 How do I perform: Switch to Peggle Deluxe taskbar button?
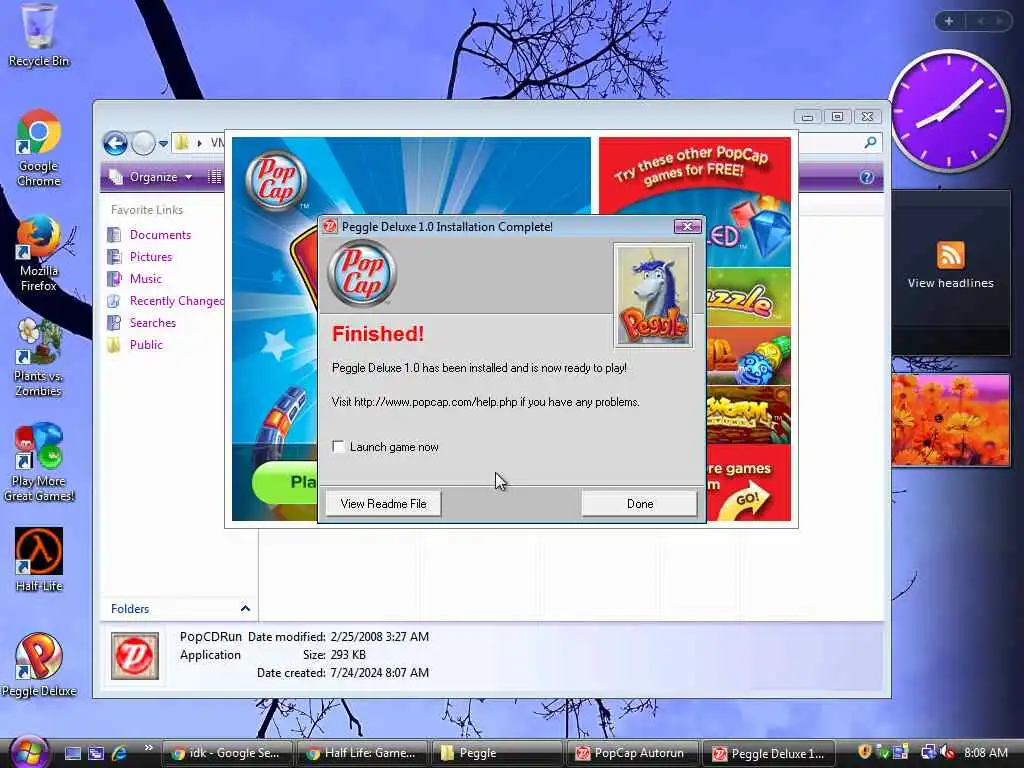click(x=769, y=753)
